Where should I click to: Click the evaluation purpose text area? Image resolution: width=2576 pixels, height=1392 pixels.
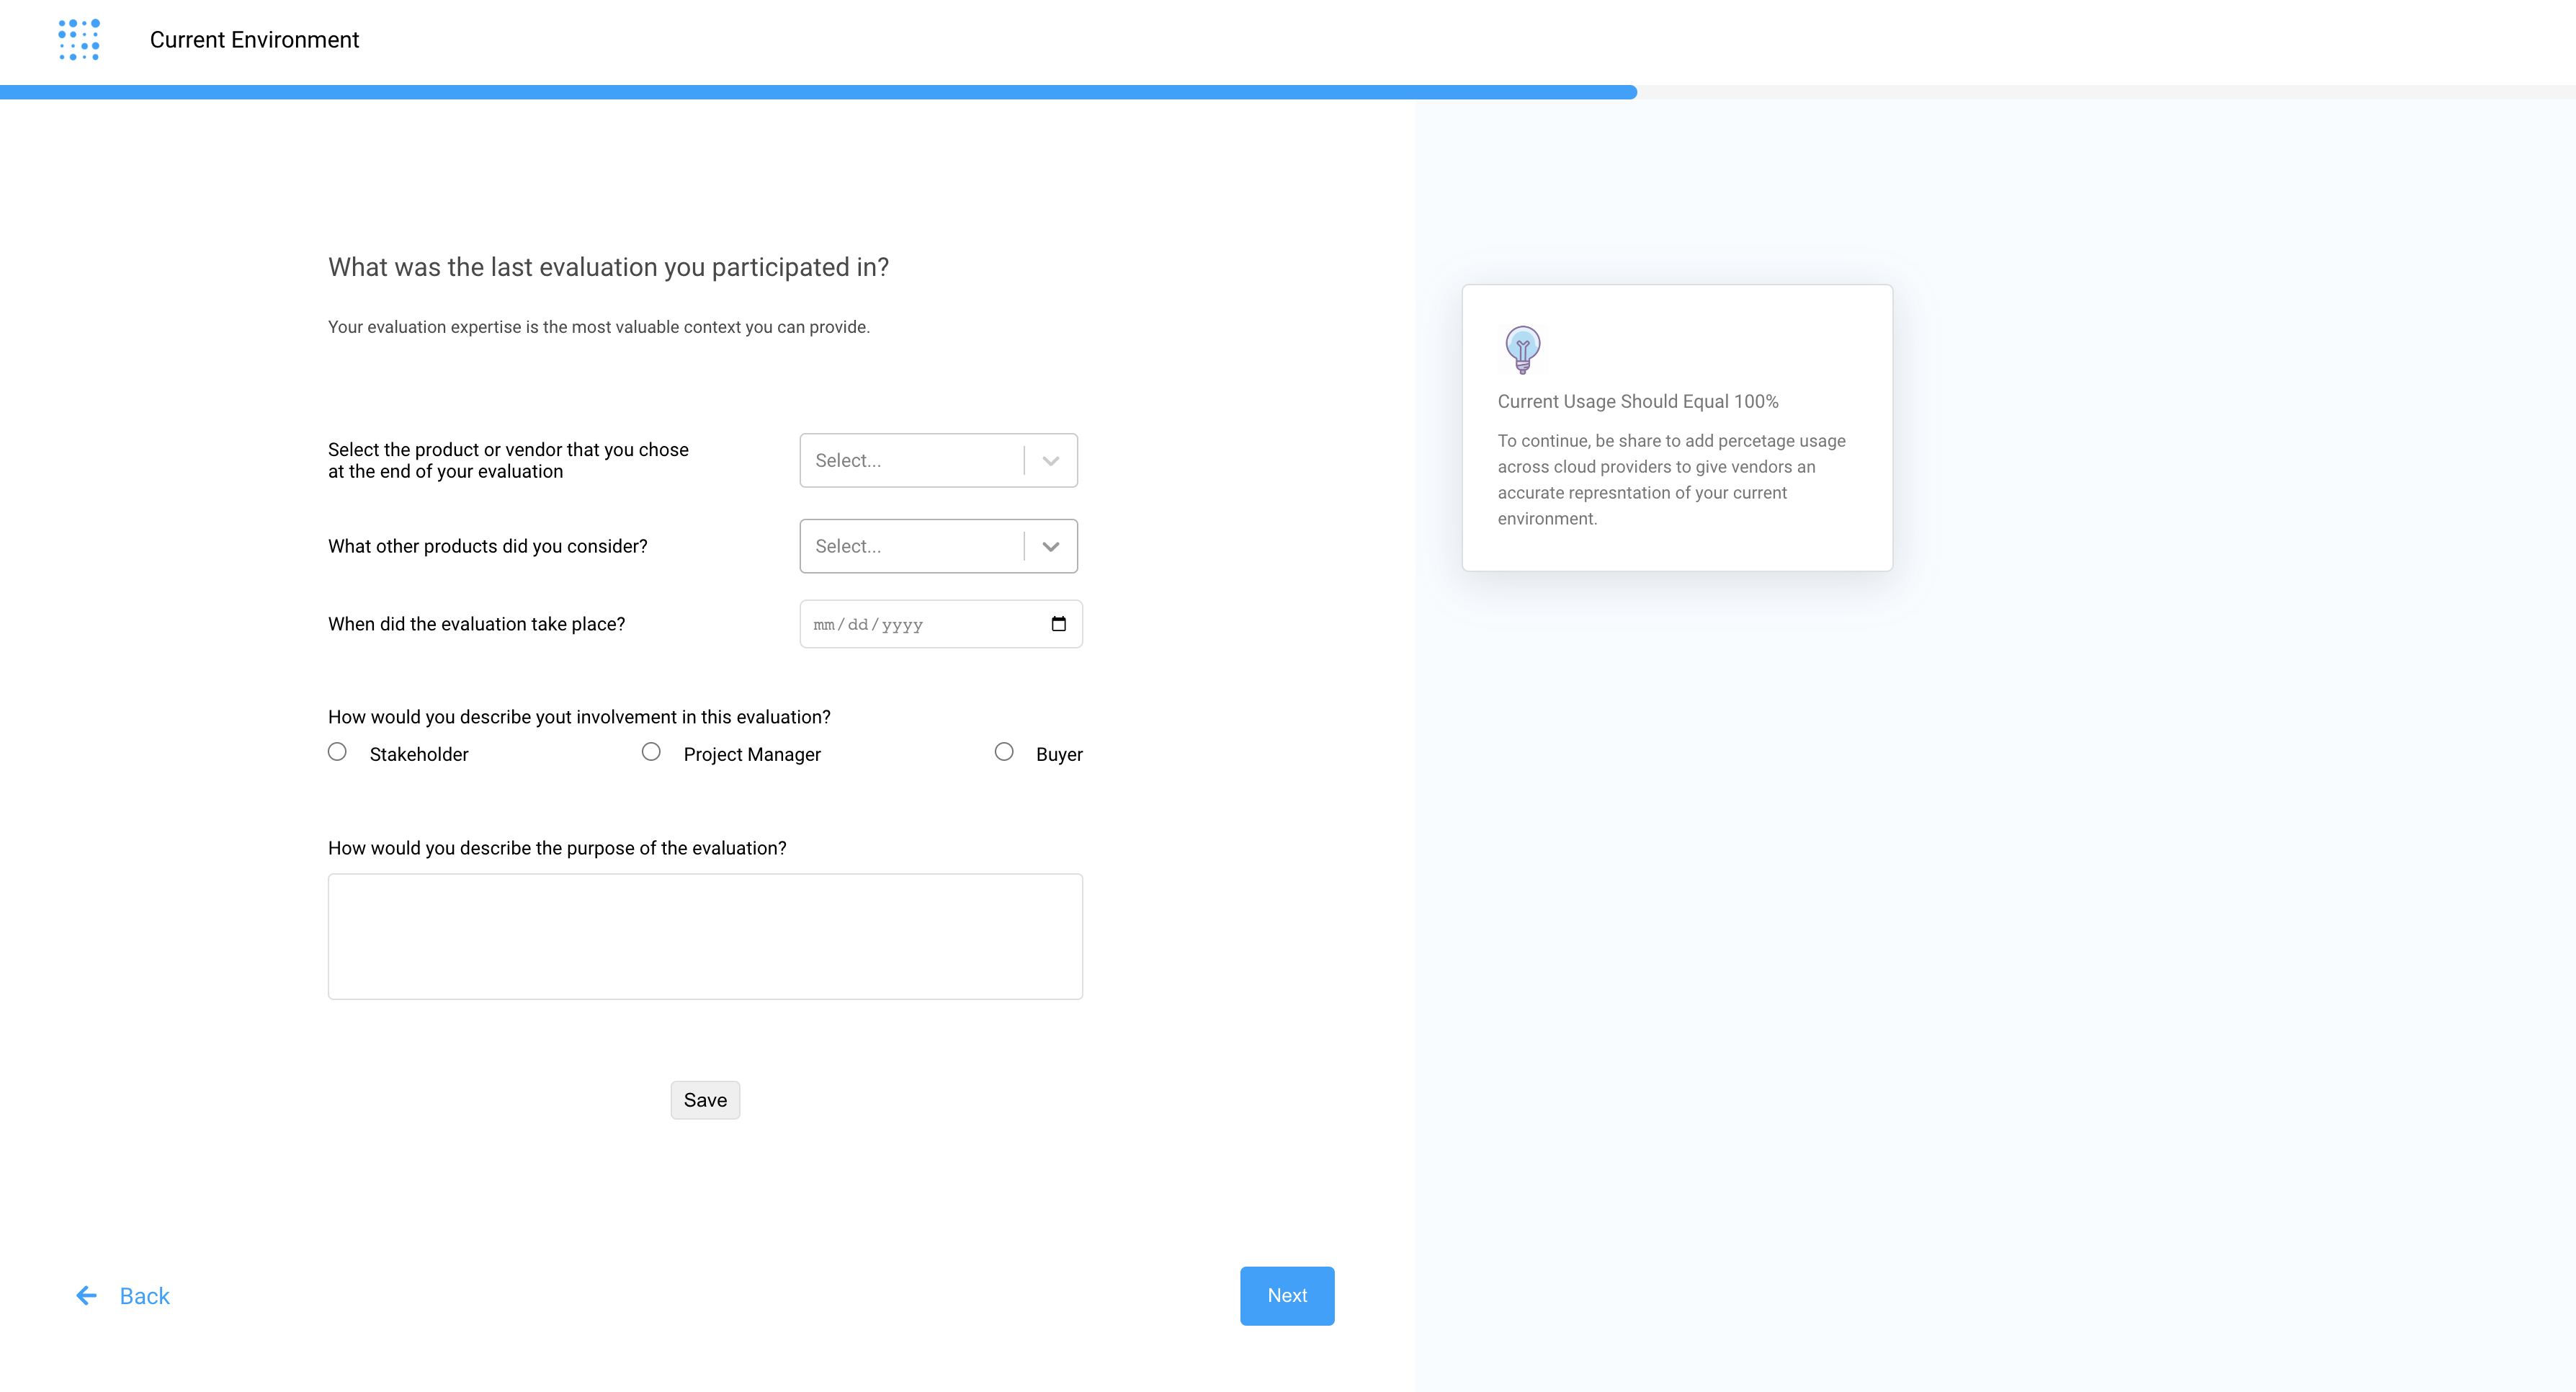point(705,937)
